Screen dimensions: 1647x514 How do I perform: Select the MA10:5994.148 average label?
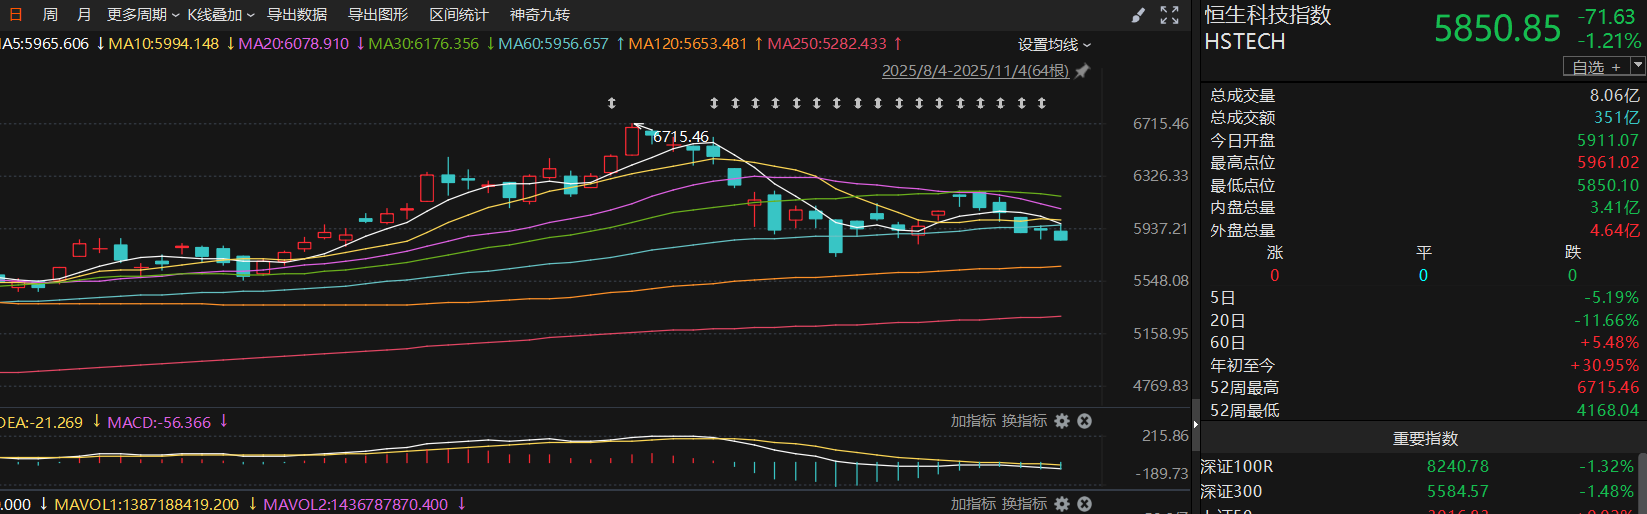[x=164, y=44]
